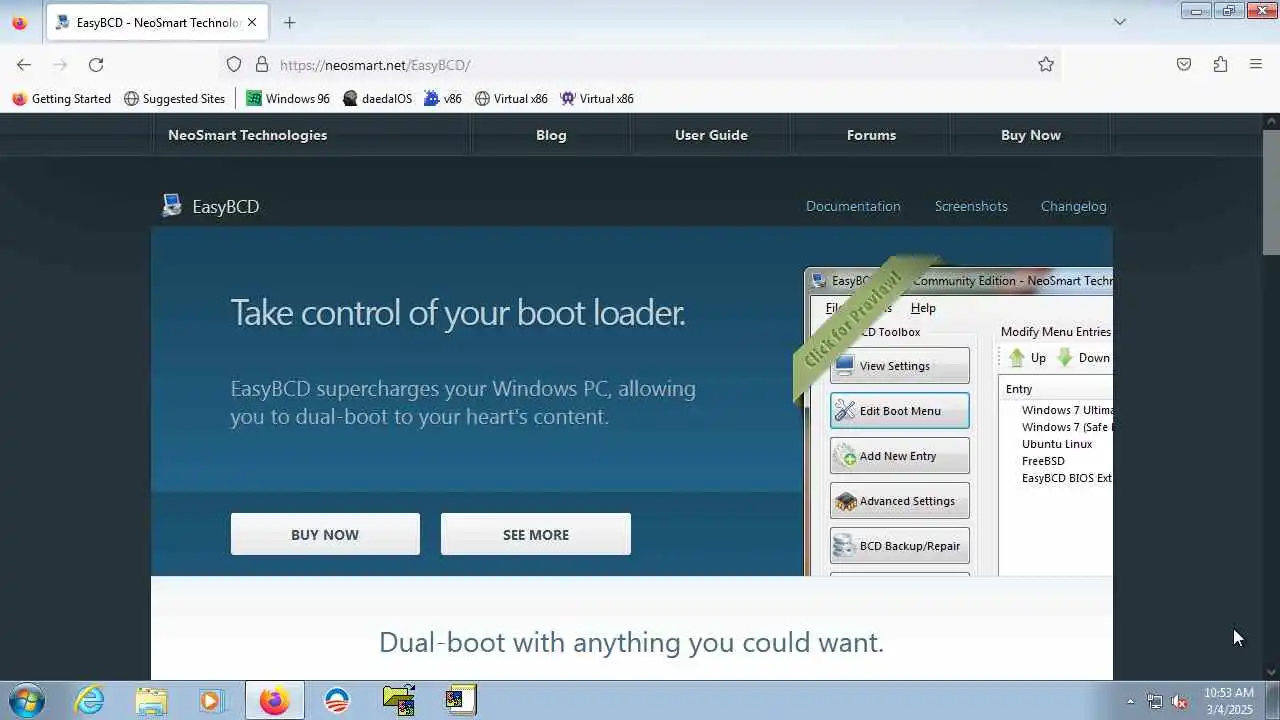The width and height of the screenshot is (1280, 720).
Task: Click the Firefox taskbar icon
Action: (x=274, y=701)
